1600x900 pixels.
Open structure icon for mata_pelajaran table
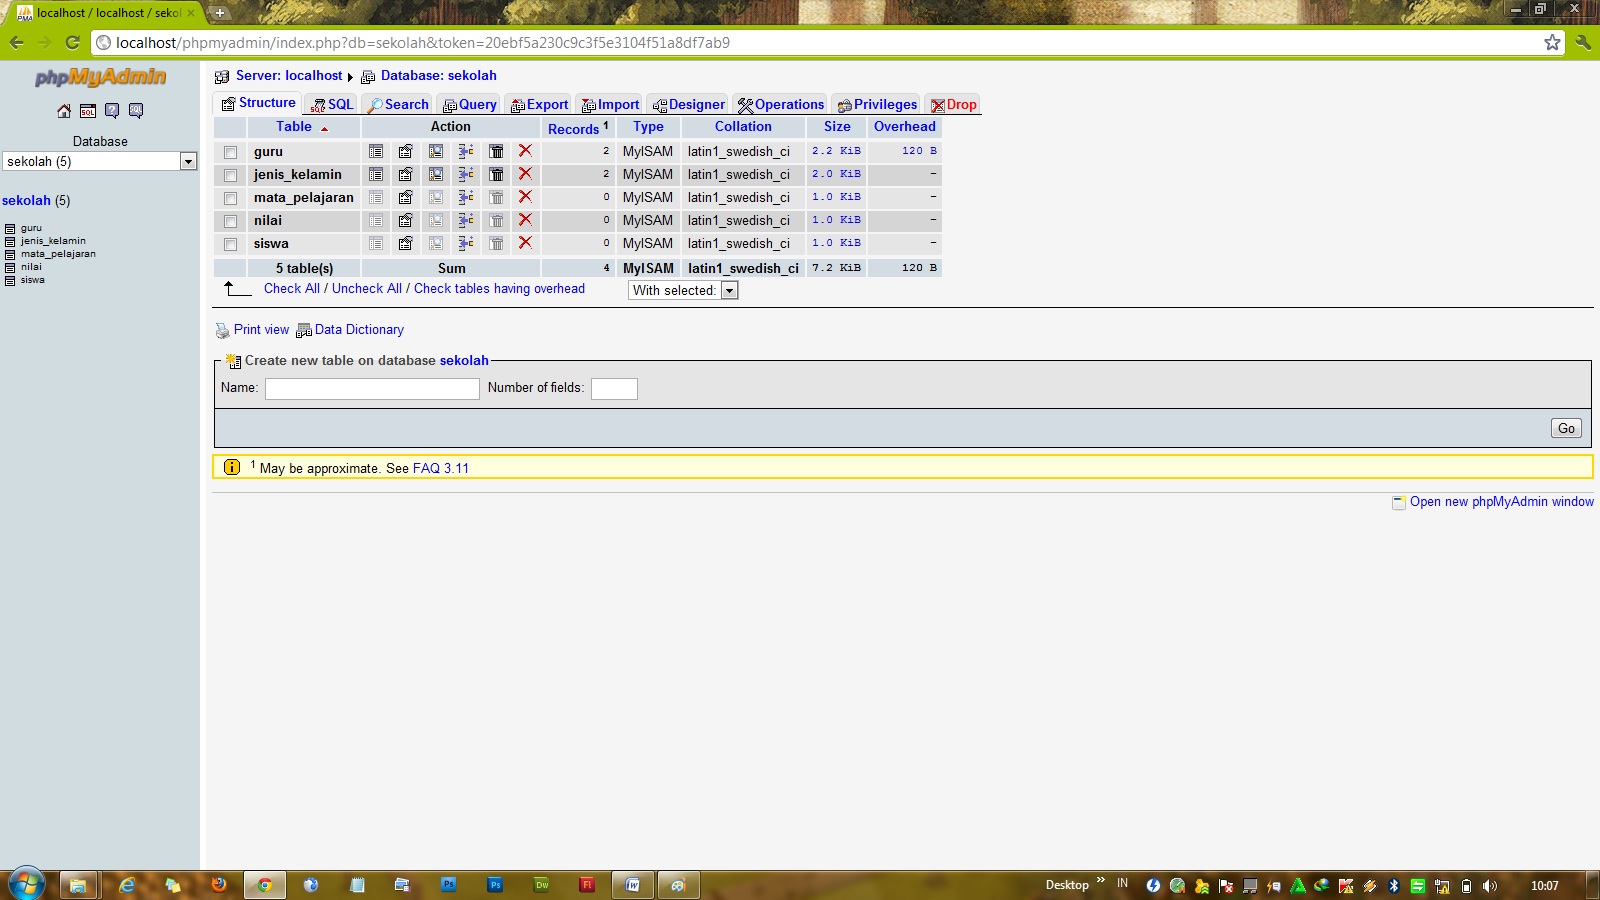[x=406, y=197]
